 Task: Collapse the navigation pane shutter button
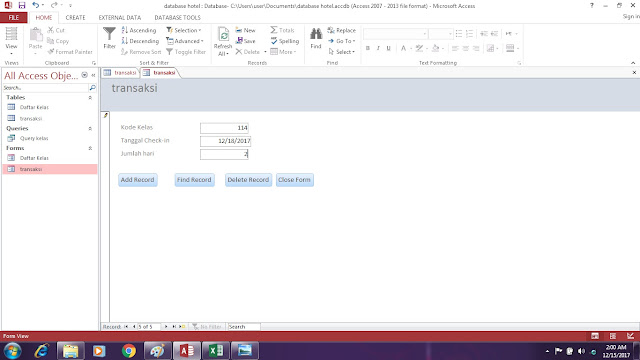93,76
